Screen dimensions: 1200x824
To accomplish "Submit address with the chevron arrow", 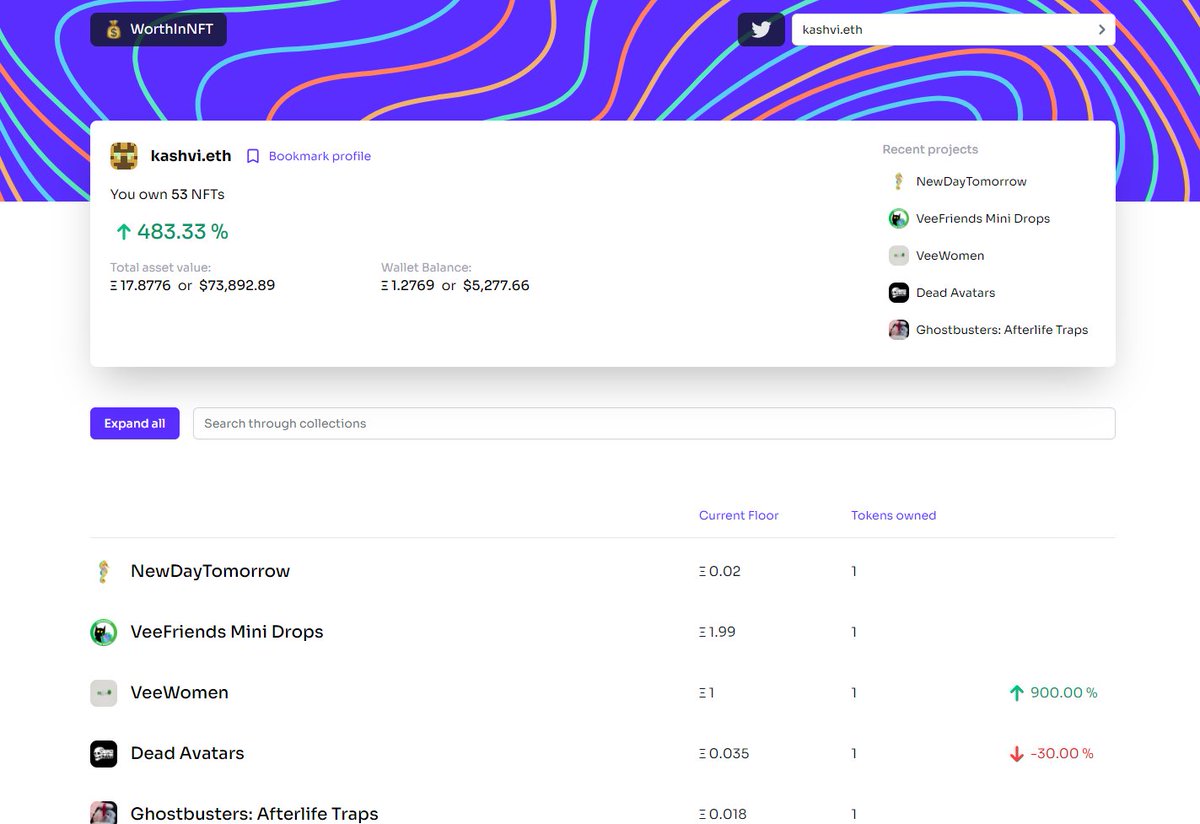I will (x=1102, y=29).
